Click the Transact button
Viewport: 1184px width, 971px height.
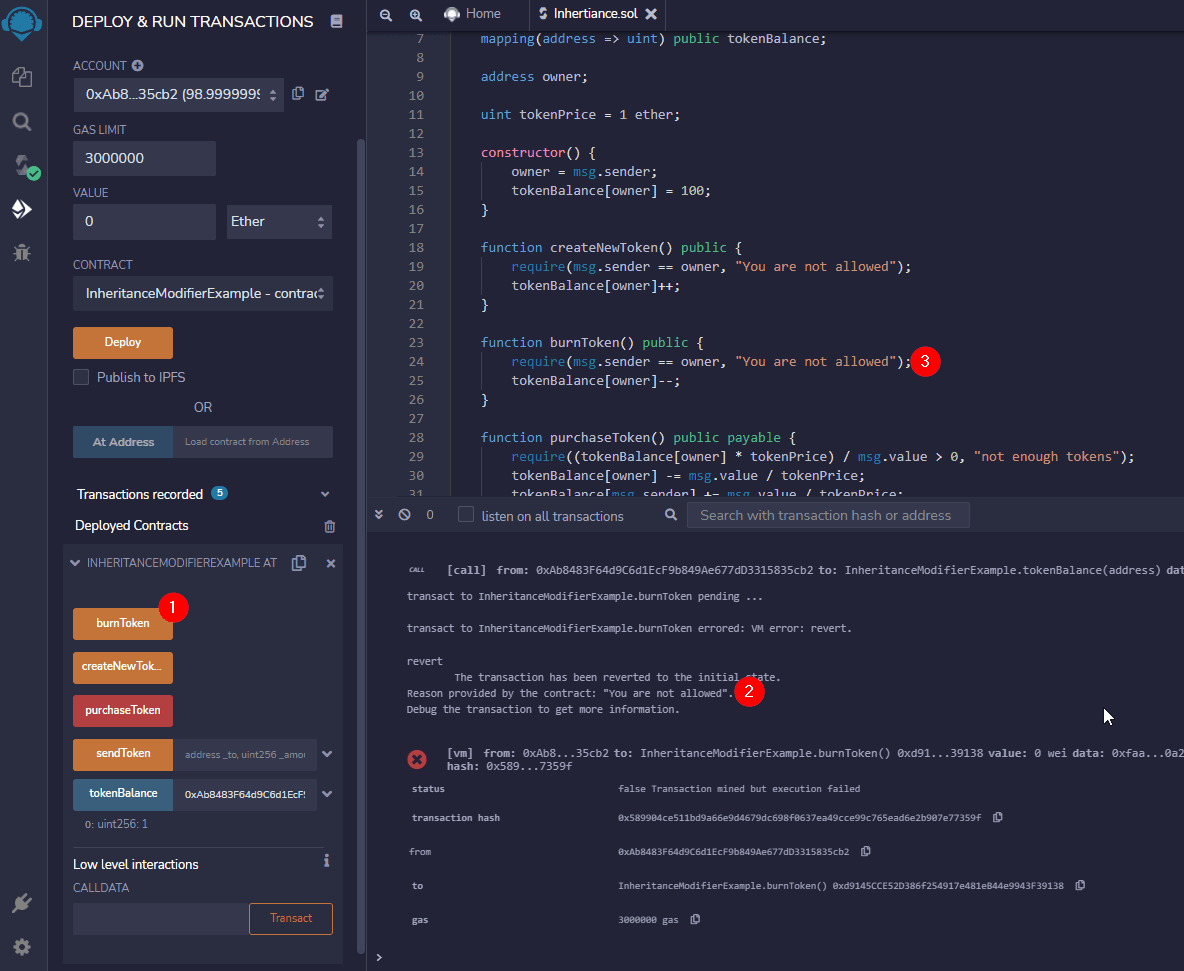291,919
